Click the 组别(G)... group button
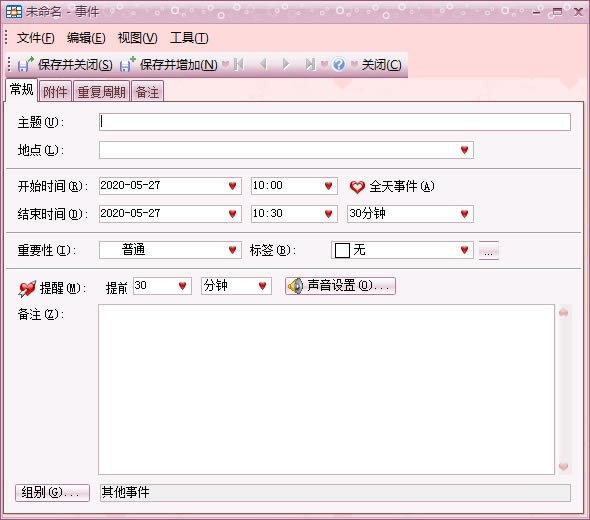 click(x=52, y=493)
